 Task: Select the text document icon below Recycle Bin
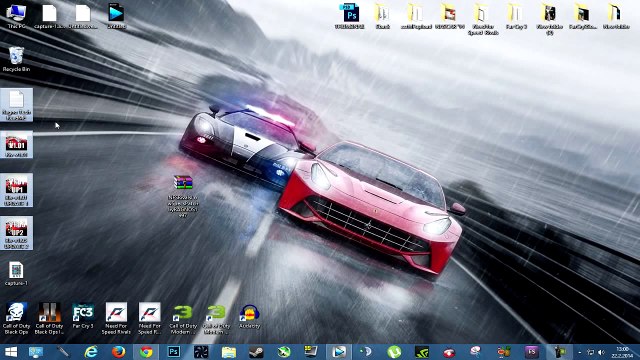point(16,105)
